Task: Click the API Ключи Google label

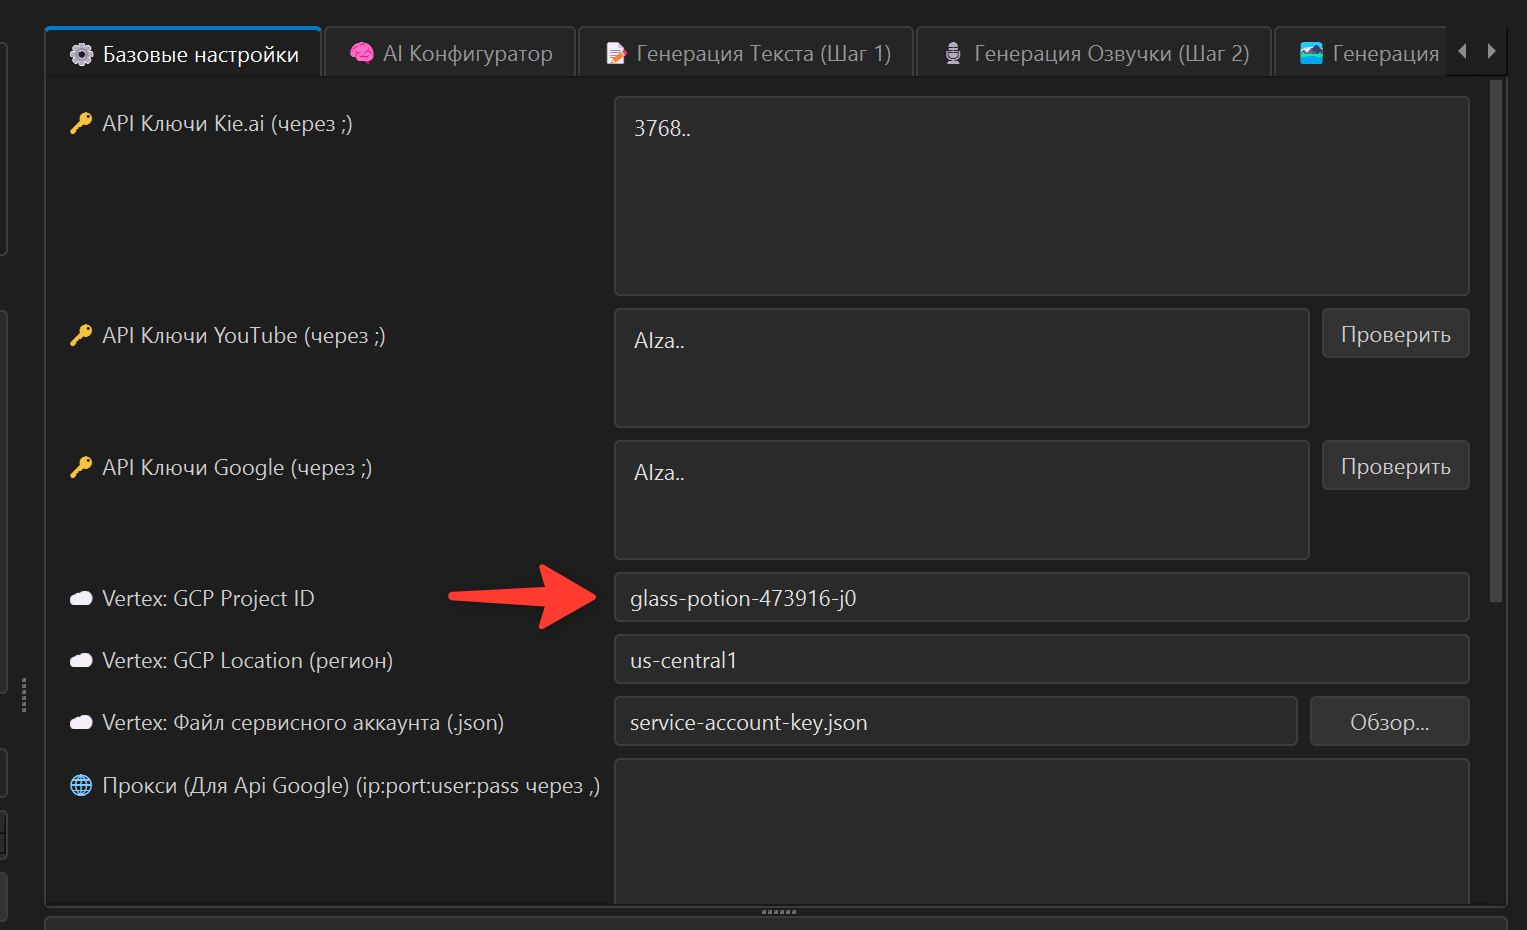Action: click(237, 468)
